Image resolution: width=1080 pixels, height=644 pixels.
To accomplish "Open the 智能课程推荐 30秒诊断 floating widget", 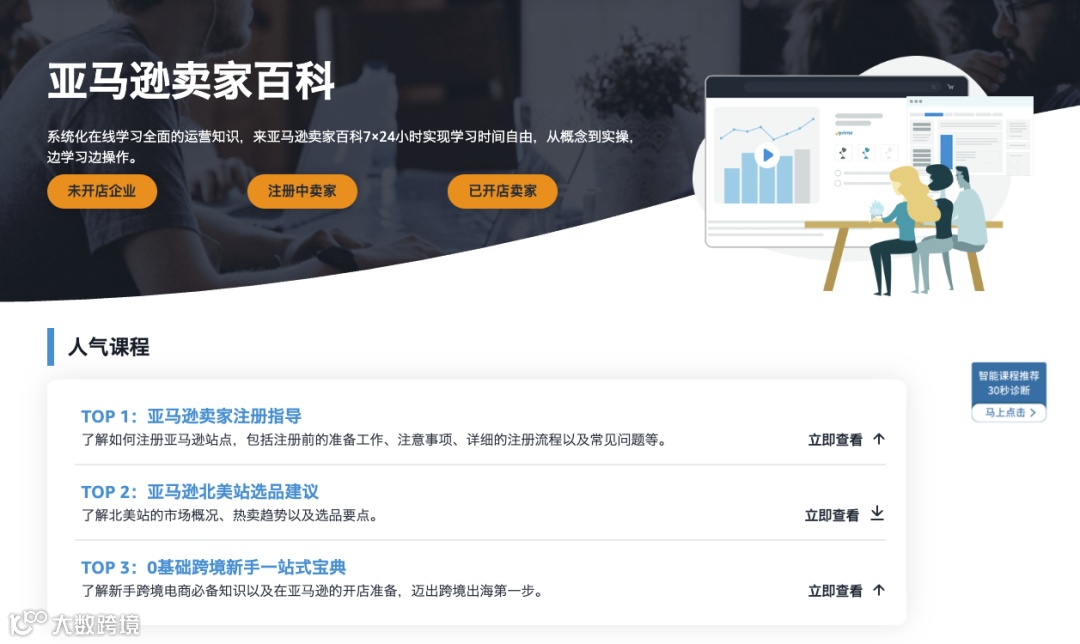I will pos(1009,392).
